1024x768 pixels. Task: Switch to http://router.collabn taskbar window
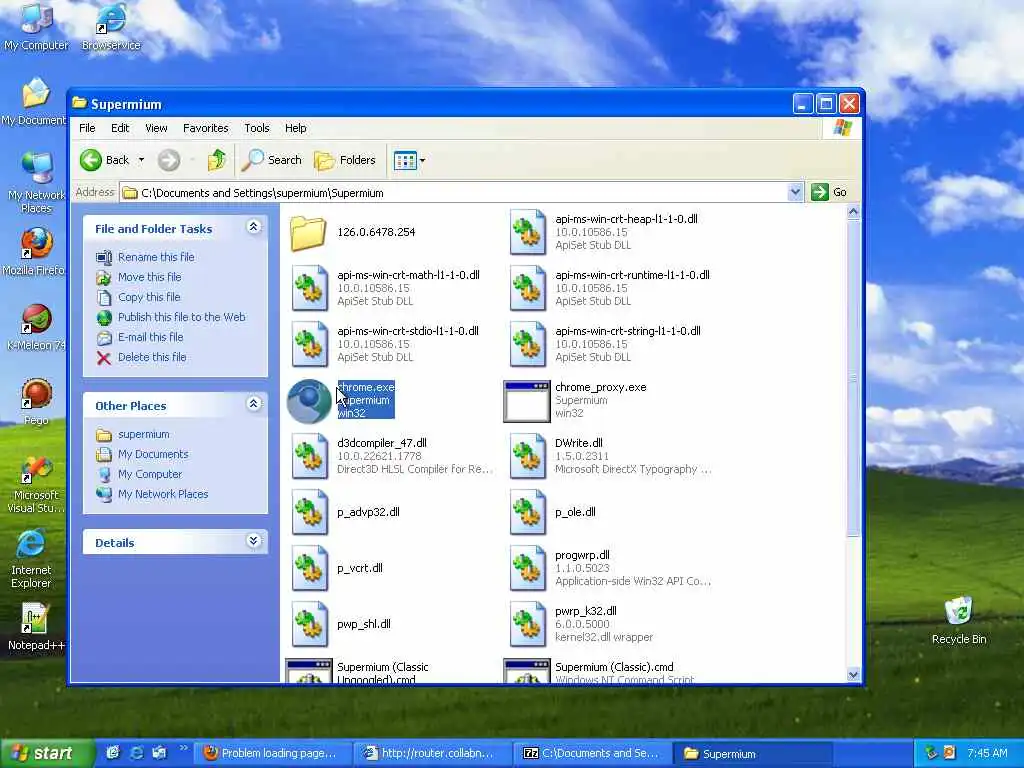(x=432, y=753)
